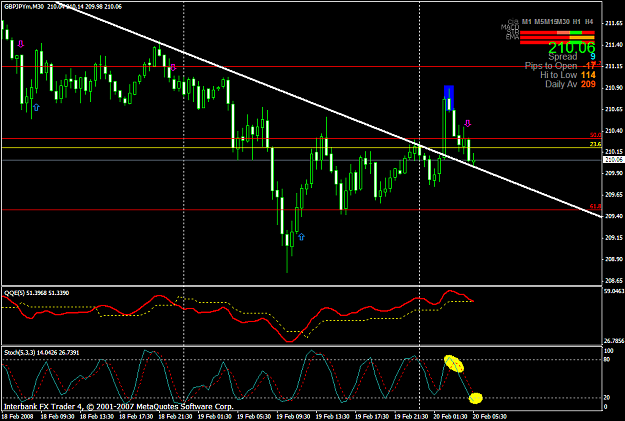The height and width of the screenshot is (421, 625).
Task: Click the Interbank FX Trader 4 copyright text
Action: (x=118, y=407)
